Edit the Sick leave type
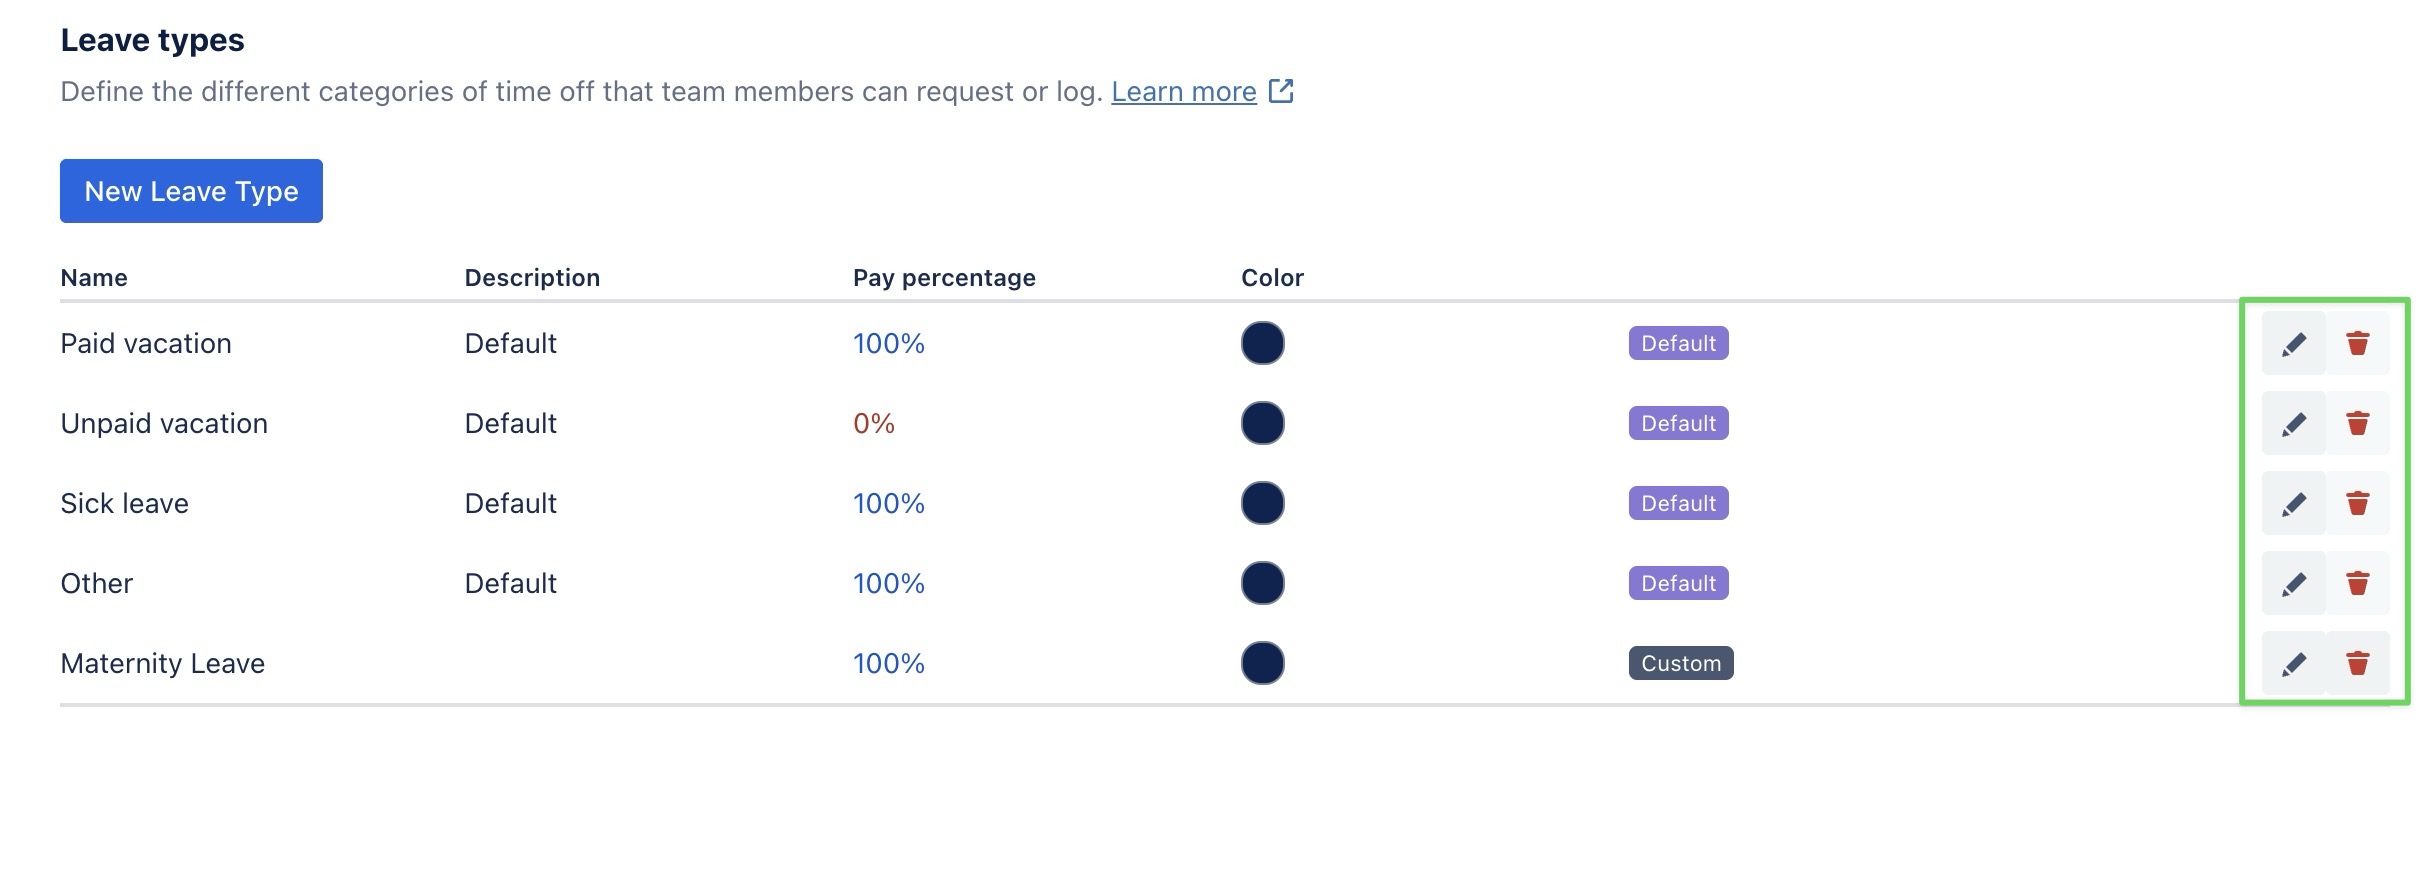Image resolution: width=2426 pixels, height=870 pixels. [x=2293, y=503]
